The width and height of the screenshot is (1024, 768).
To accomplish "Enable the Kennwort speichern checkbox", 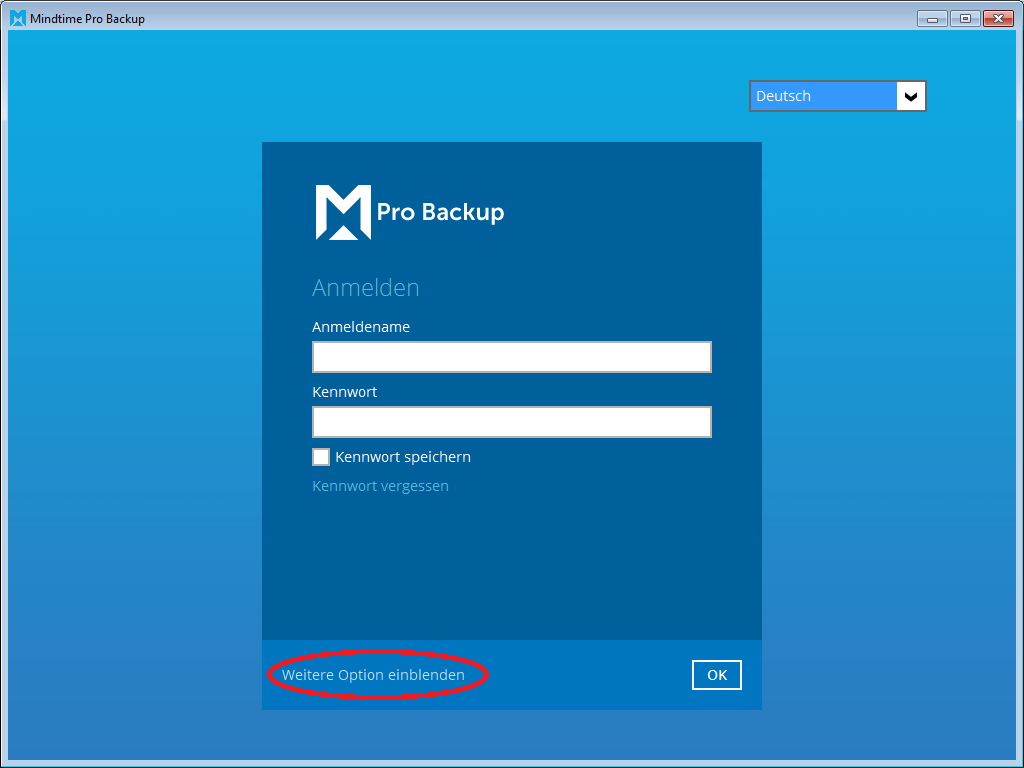I will coord(321,456).
